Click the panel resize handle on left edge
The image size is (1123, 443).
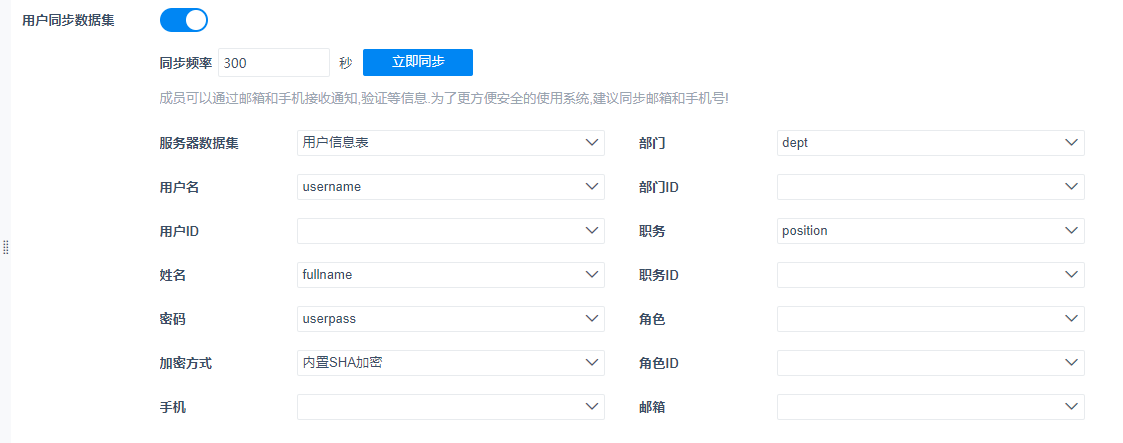[5, 247]
